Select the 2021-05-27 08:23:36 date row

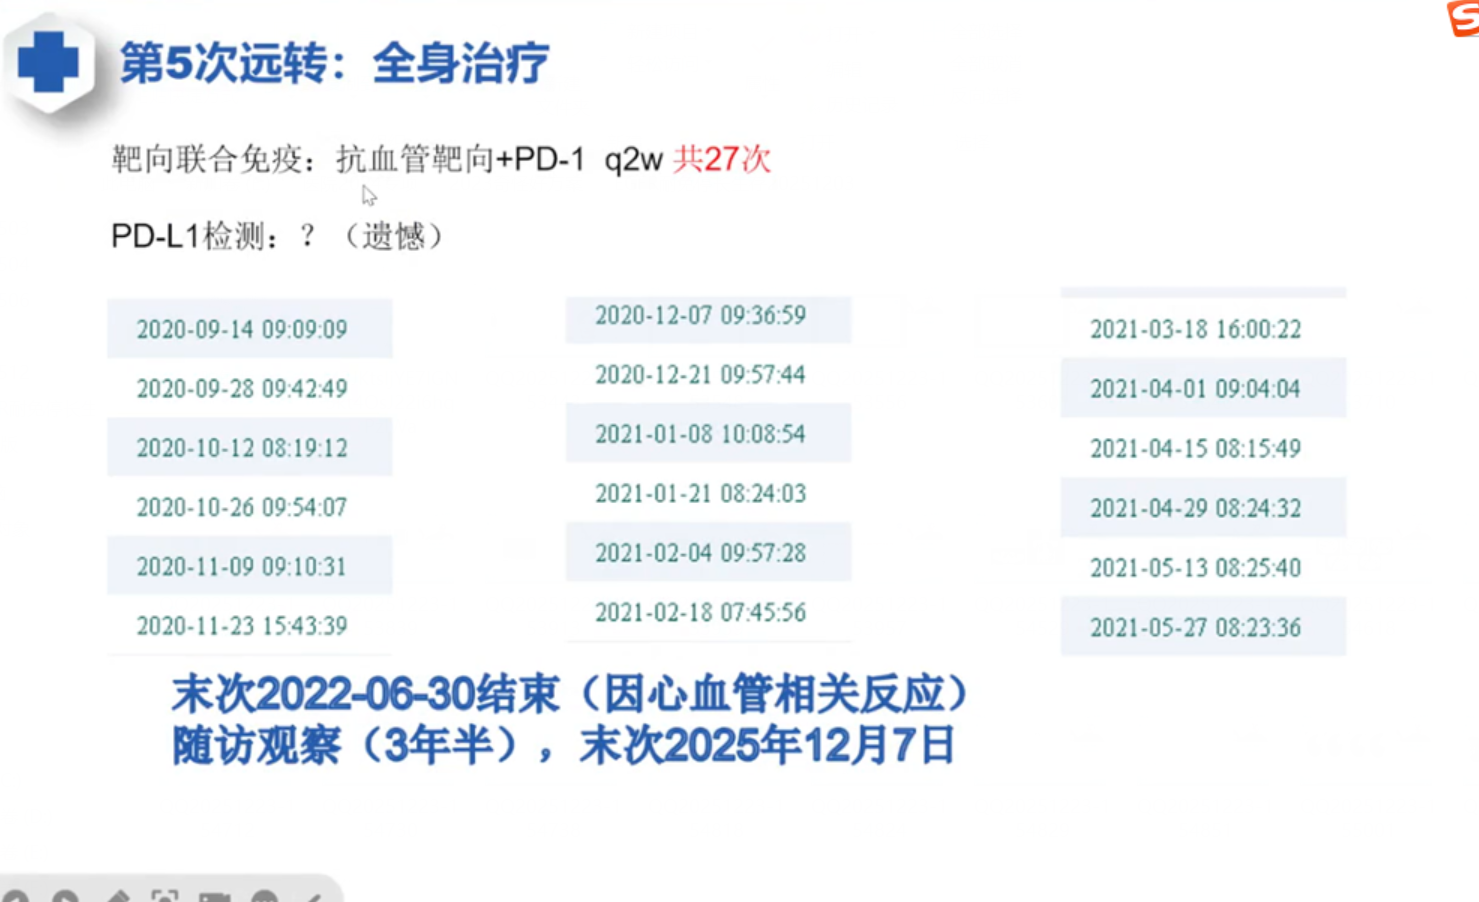(x=1195, y=628)
